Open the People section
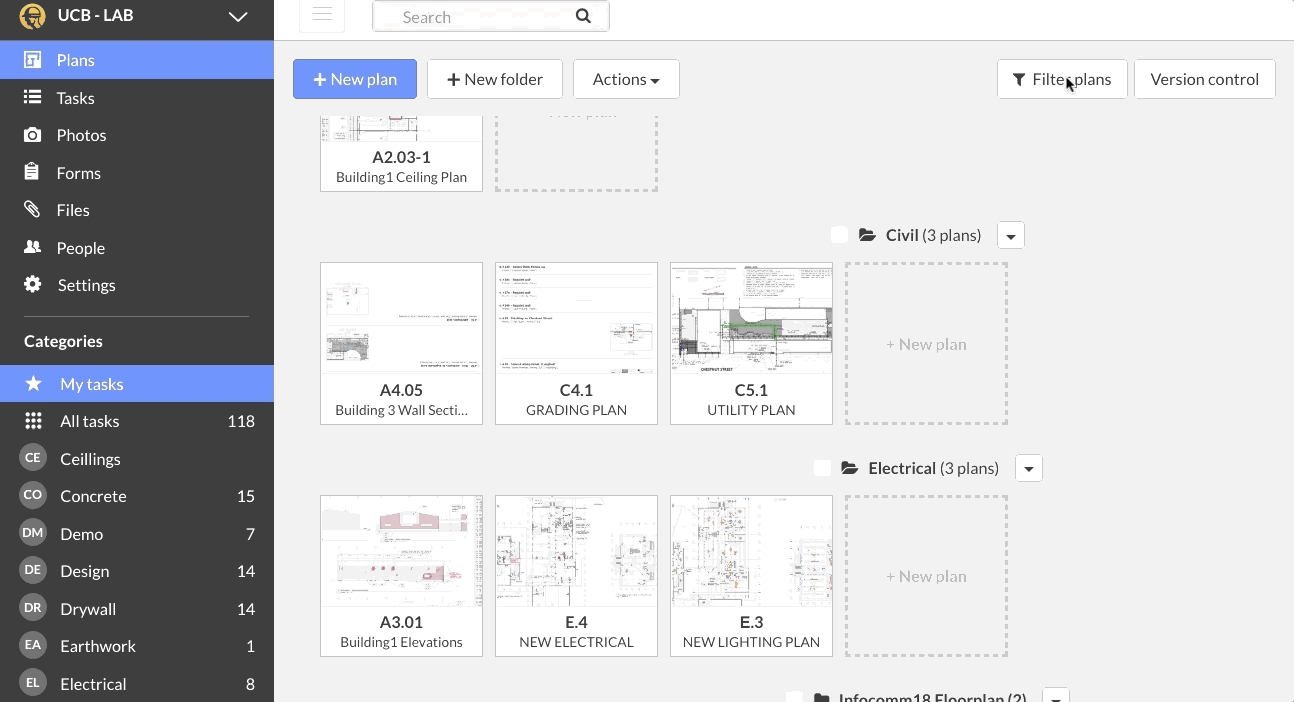The width and height of the screenshot is (1294, 702). tap(80, 247)
